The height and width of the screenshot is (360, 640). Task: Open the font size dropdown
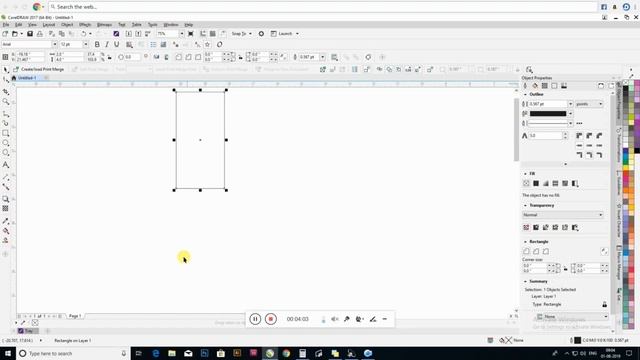(x=86, y=44)
